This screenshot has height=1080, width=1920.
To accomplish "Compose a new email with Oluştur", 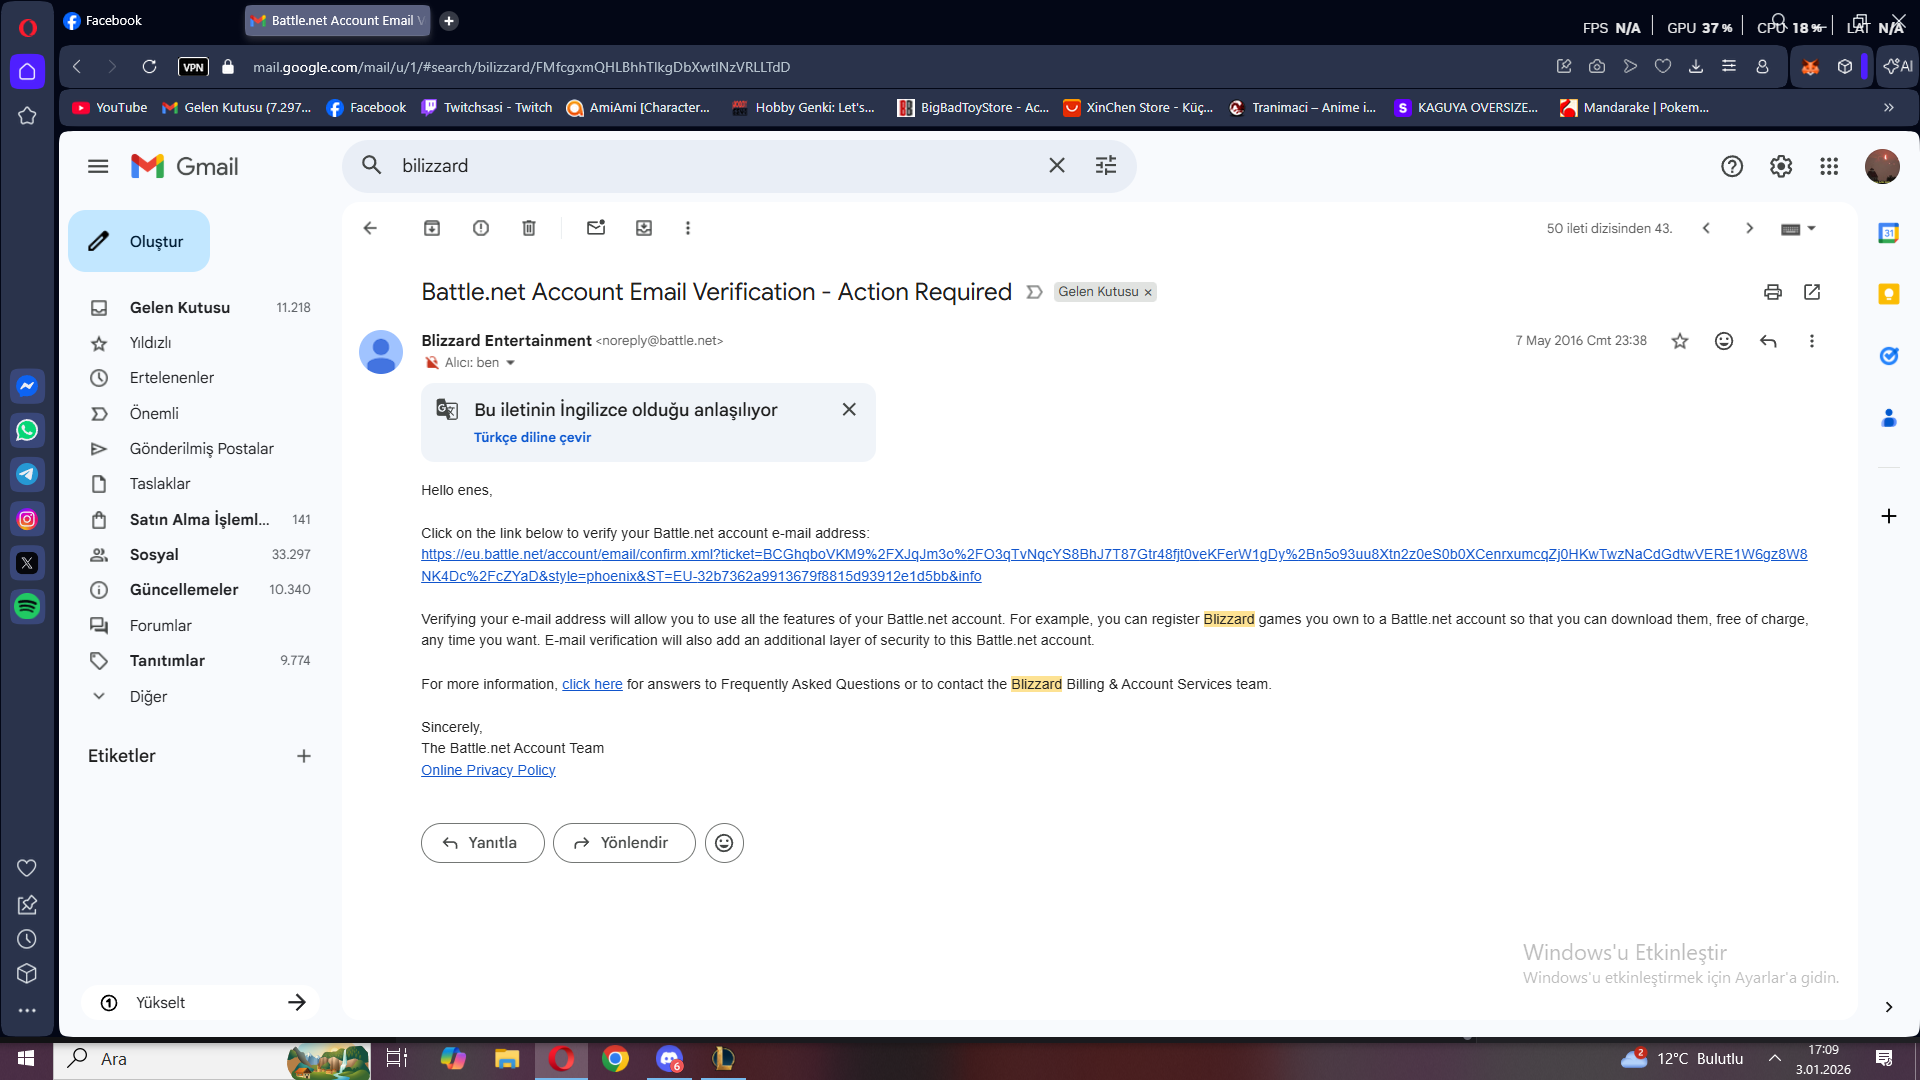I will [139, 241].
